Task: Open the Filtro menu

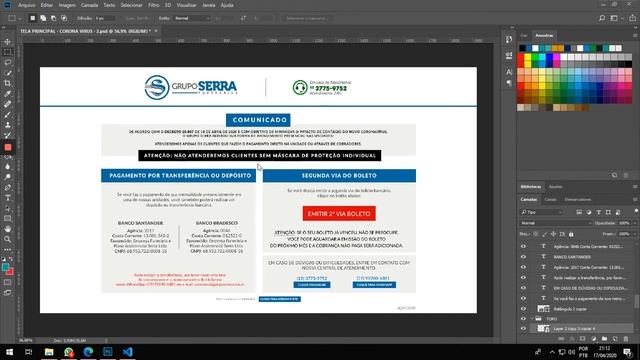Action: click(153, 5)
